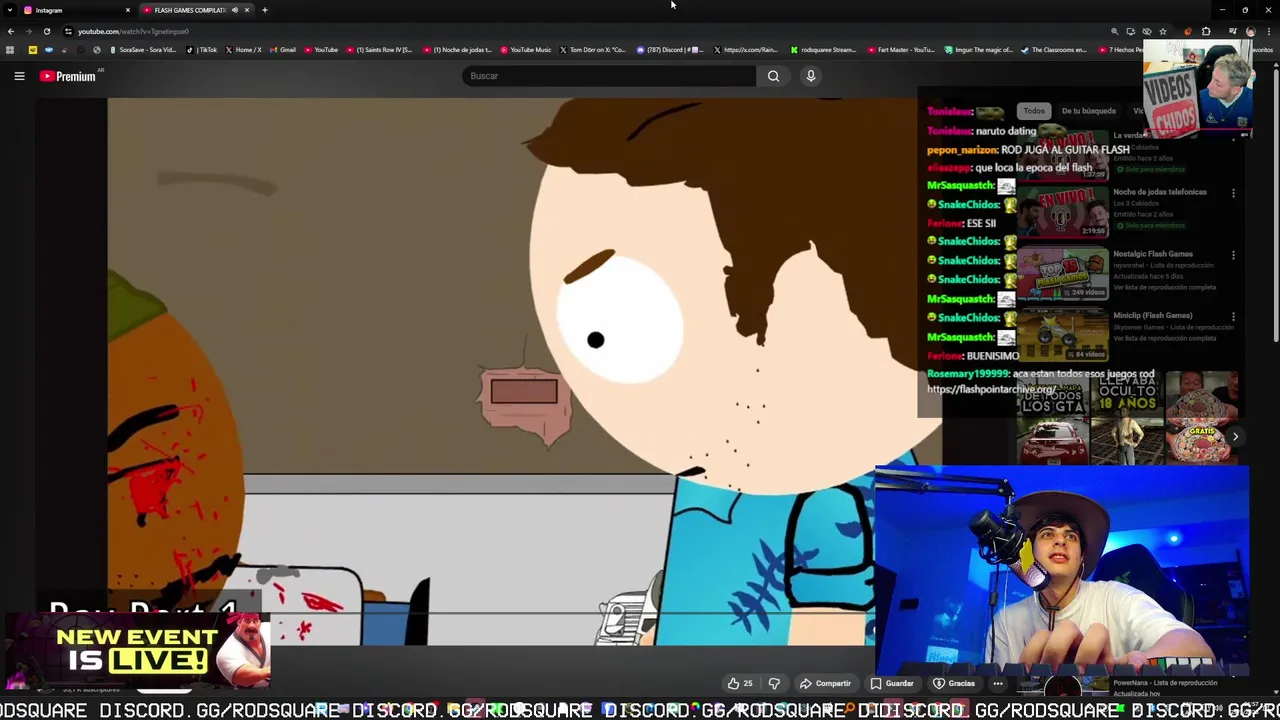
Task: Like the video with thumbs up
Action: tap(740, 683)
